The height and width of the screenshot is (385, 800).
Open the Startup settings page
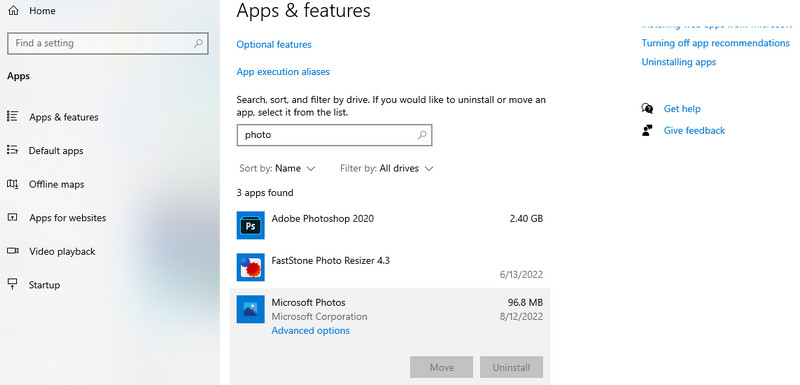click(x=44, y=285)
